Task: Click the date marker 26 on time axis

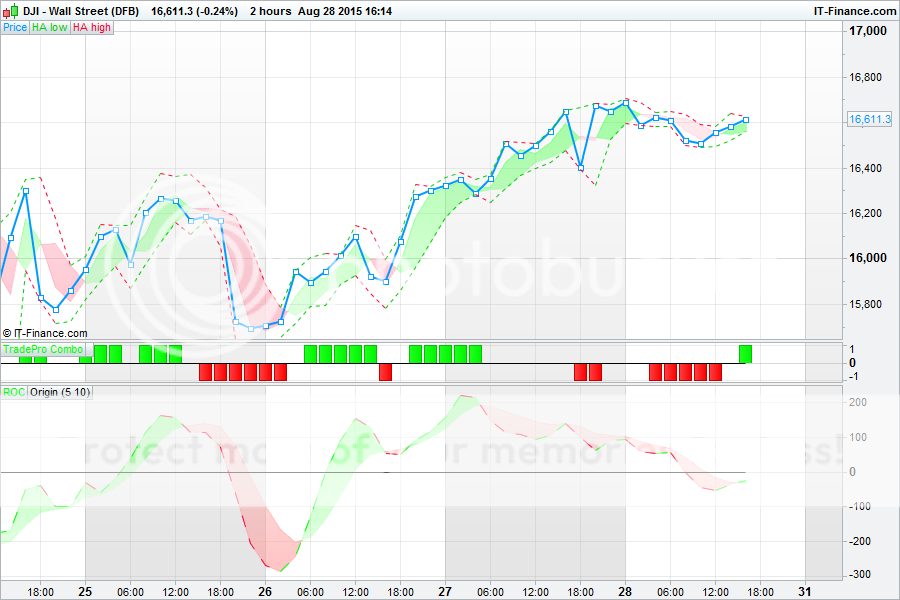Action: tap(265, 590)
